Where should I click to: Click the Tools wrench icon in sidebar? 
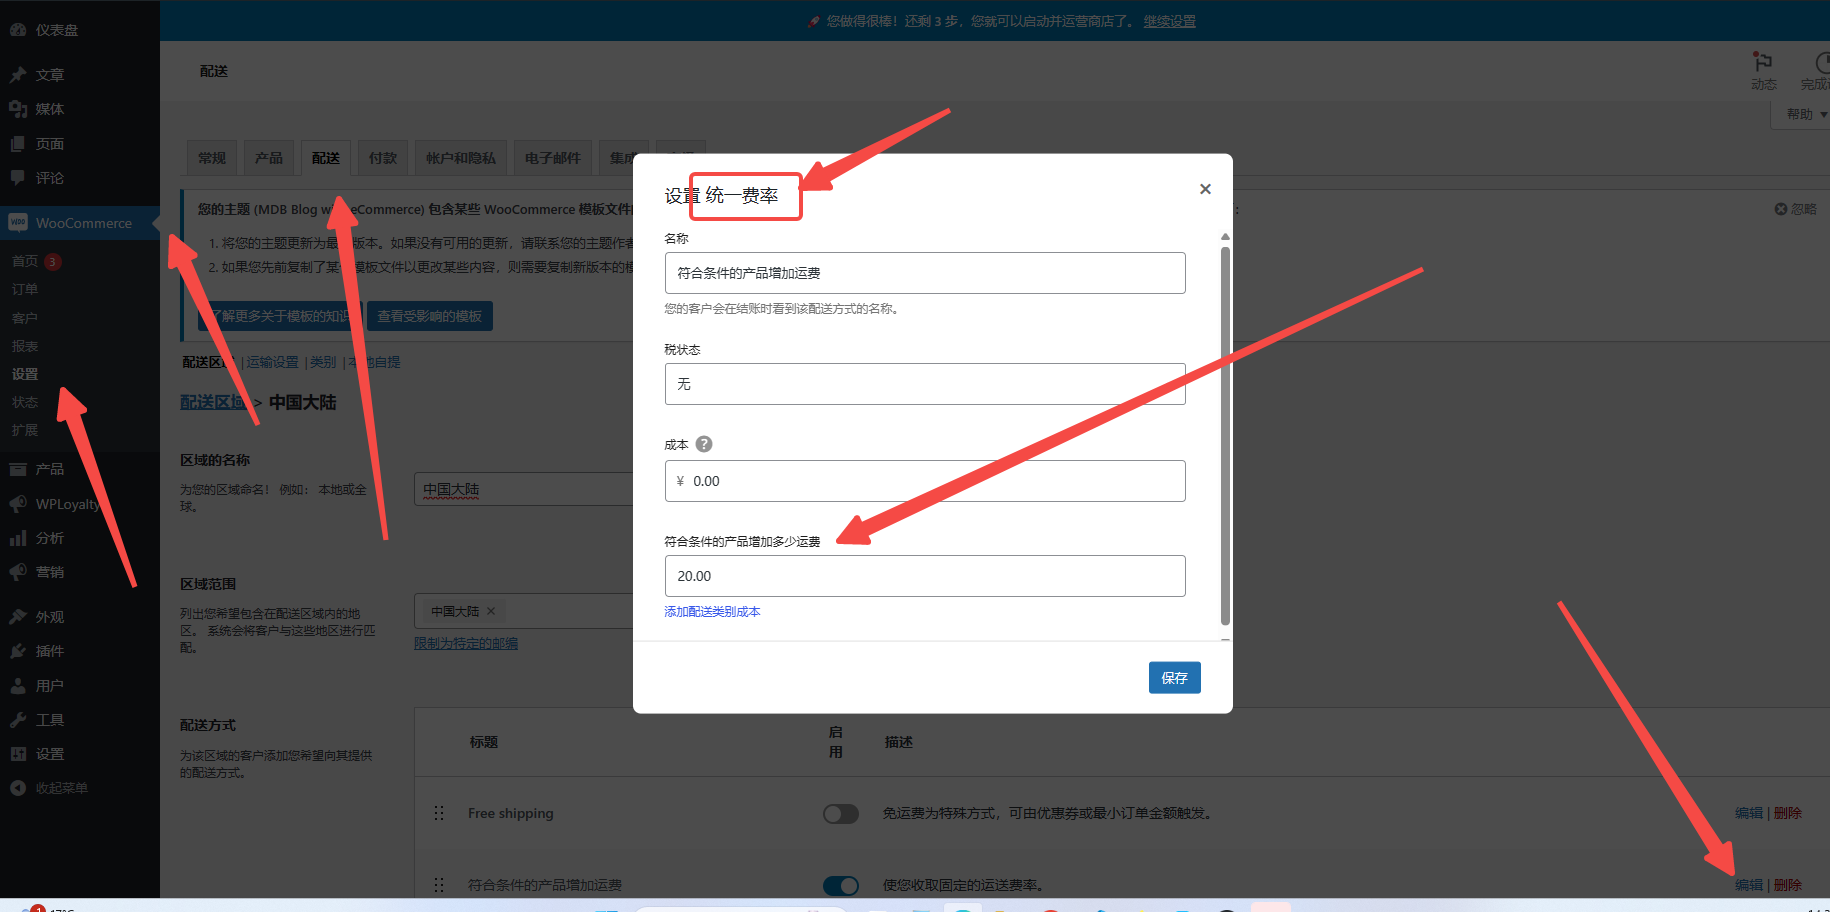coord(18,720)
